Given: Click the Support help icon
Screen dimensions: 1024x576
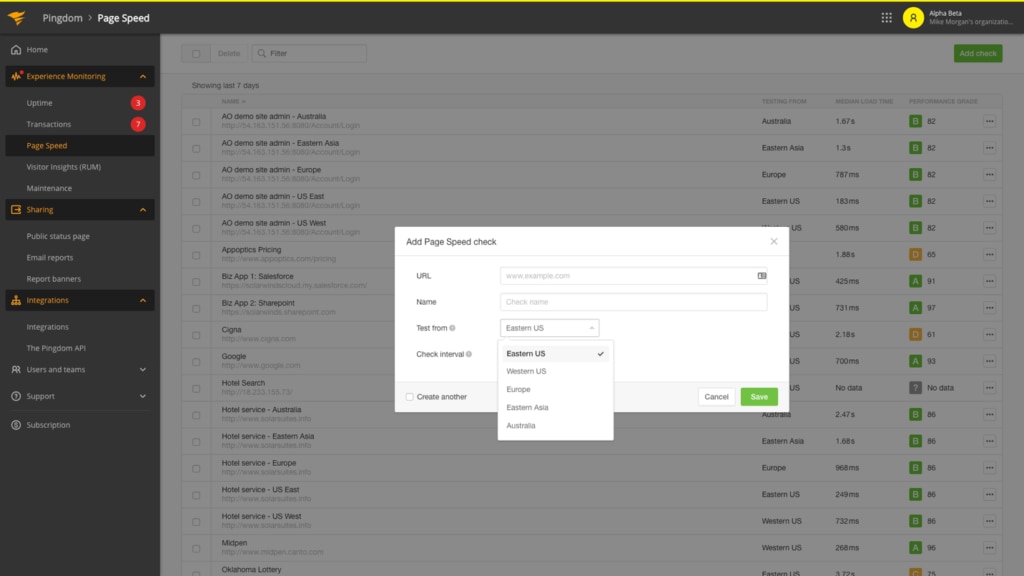Looking at the screenshot, I should click(16, 396).
